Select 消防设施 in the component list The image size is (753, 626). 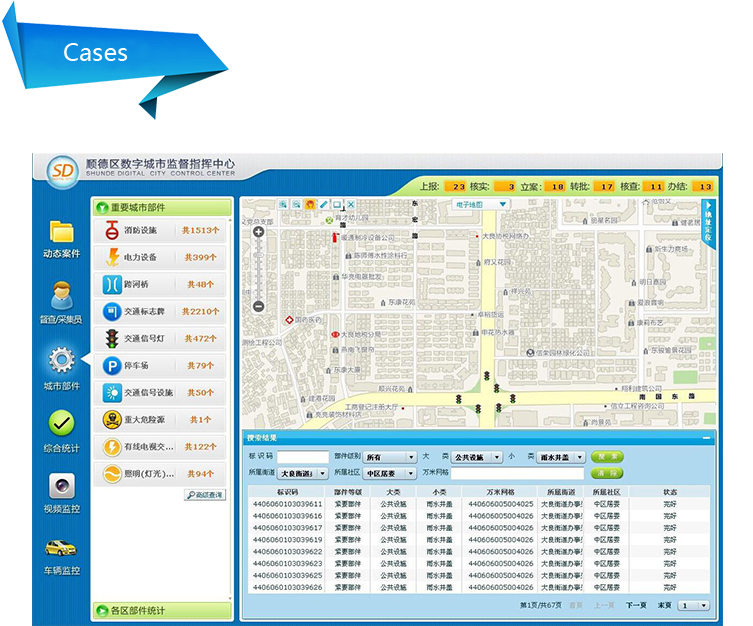(x=160, y=230)
